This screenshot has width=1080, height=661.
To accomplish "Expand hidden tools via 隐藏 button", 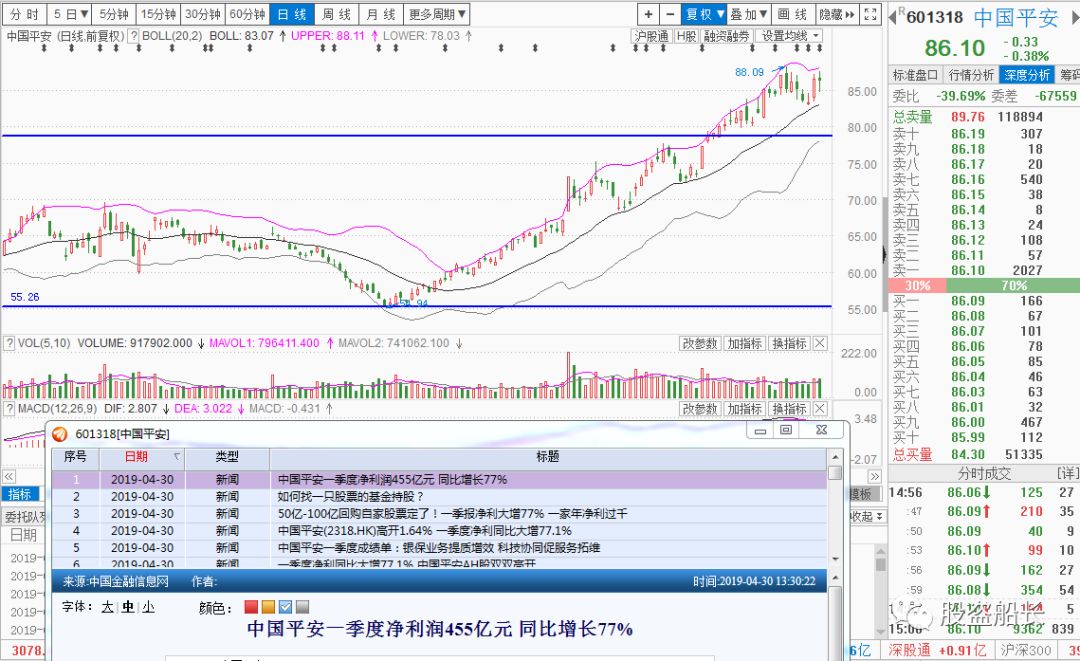I will click(x=836, y=14).
